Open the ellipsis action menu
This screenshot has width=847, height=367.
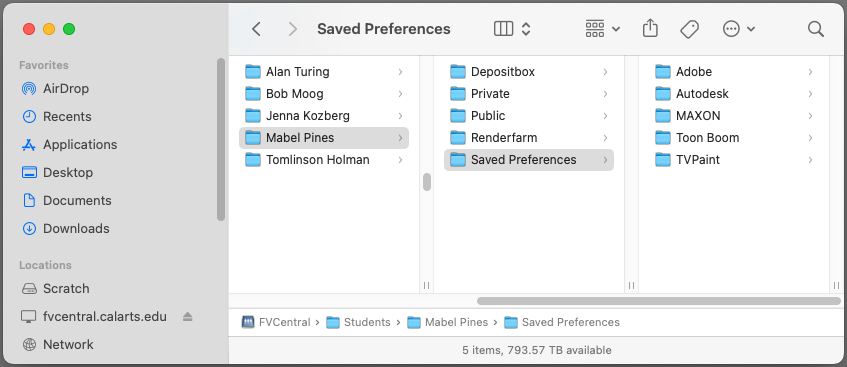(738, 29)
